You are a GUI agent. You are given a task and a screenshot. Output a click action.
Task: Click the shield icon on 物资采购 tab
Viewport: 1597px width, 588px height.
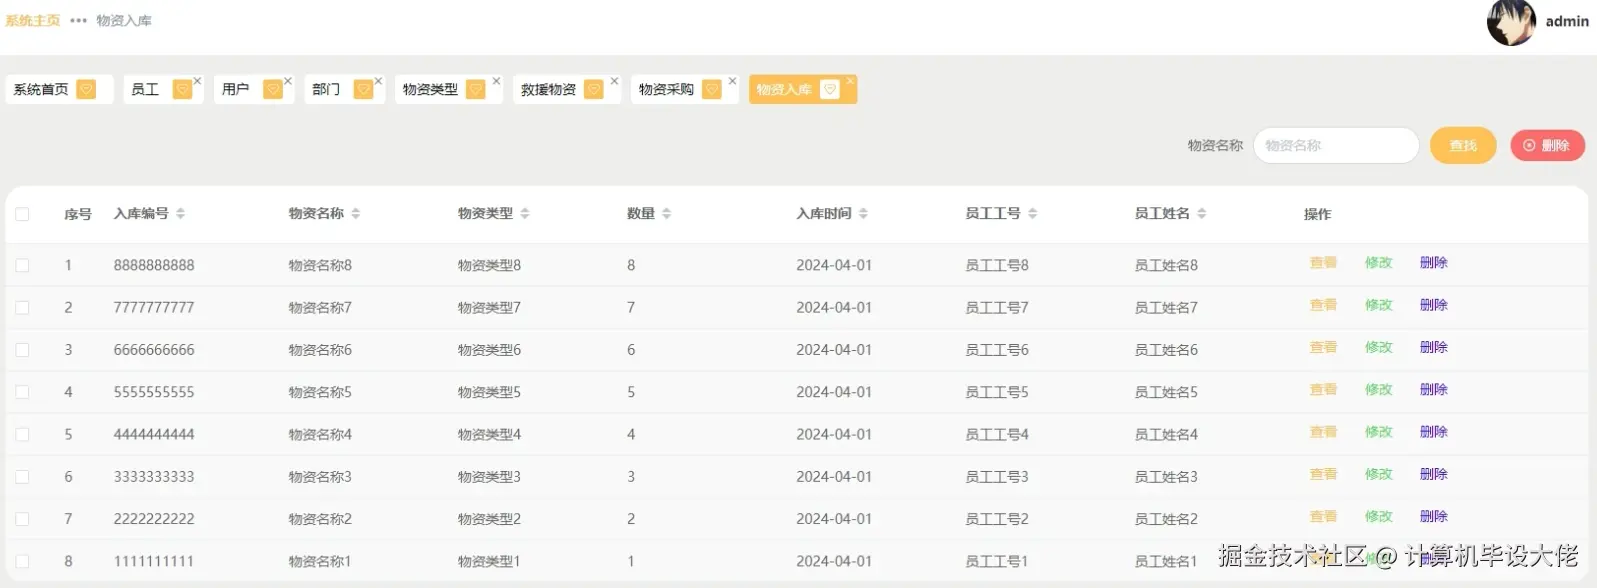pyautogui.click(x=711, y=89)
